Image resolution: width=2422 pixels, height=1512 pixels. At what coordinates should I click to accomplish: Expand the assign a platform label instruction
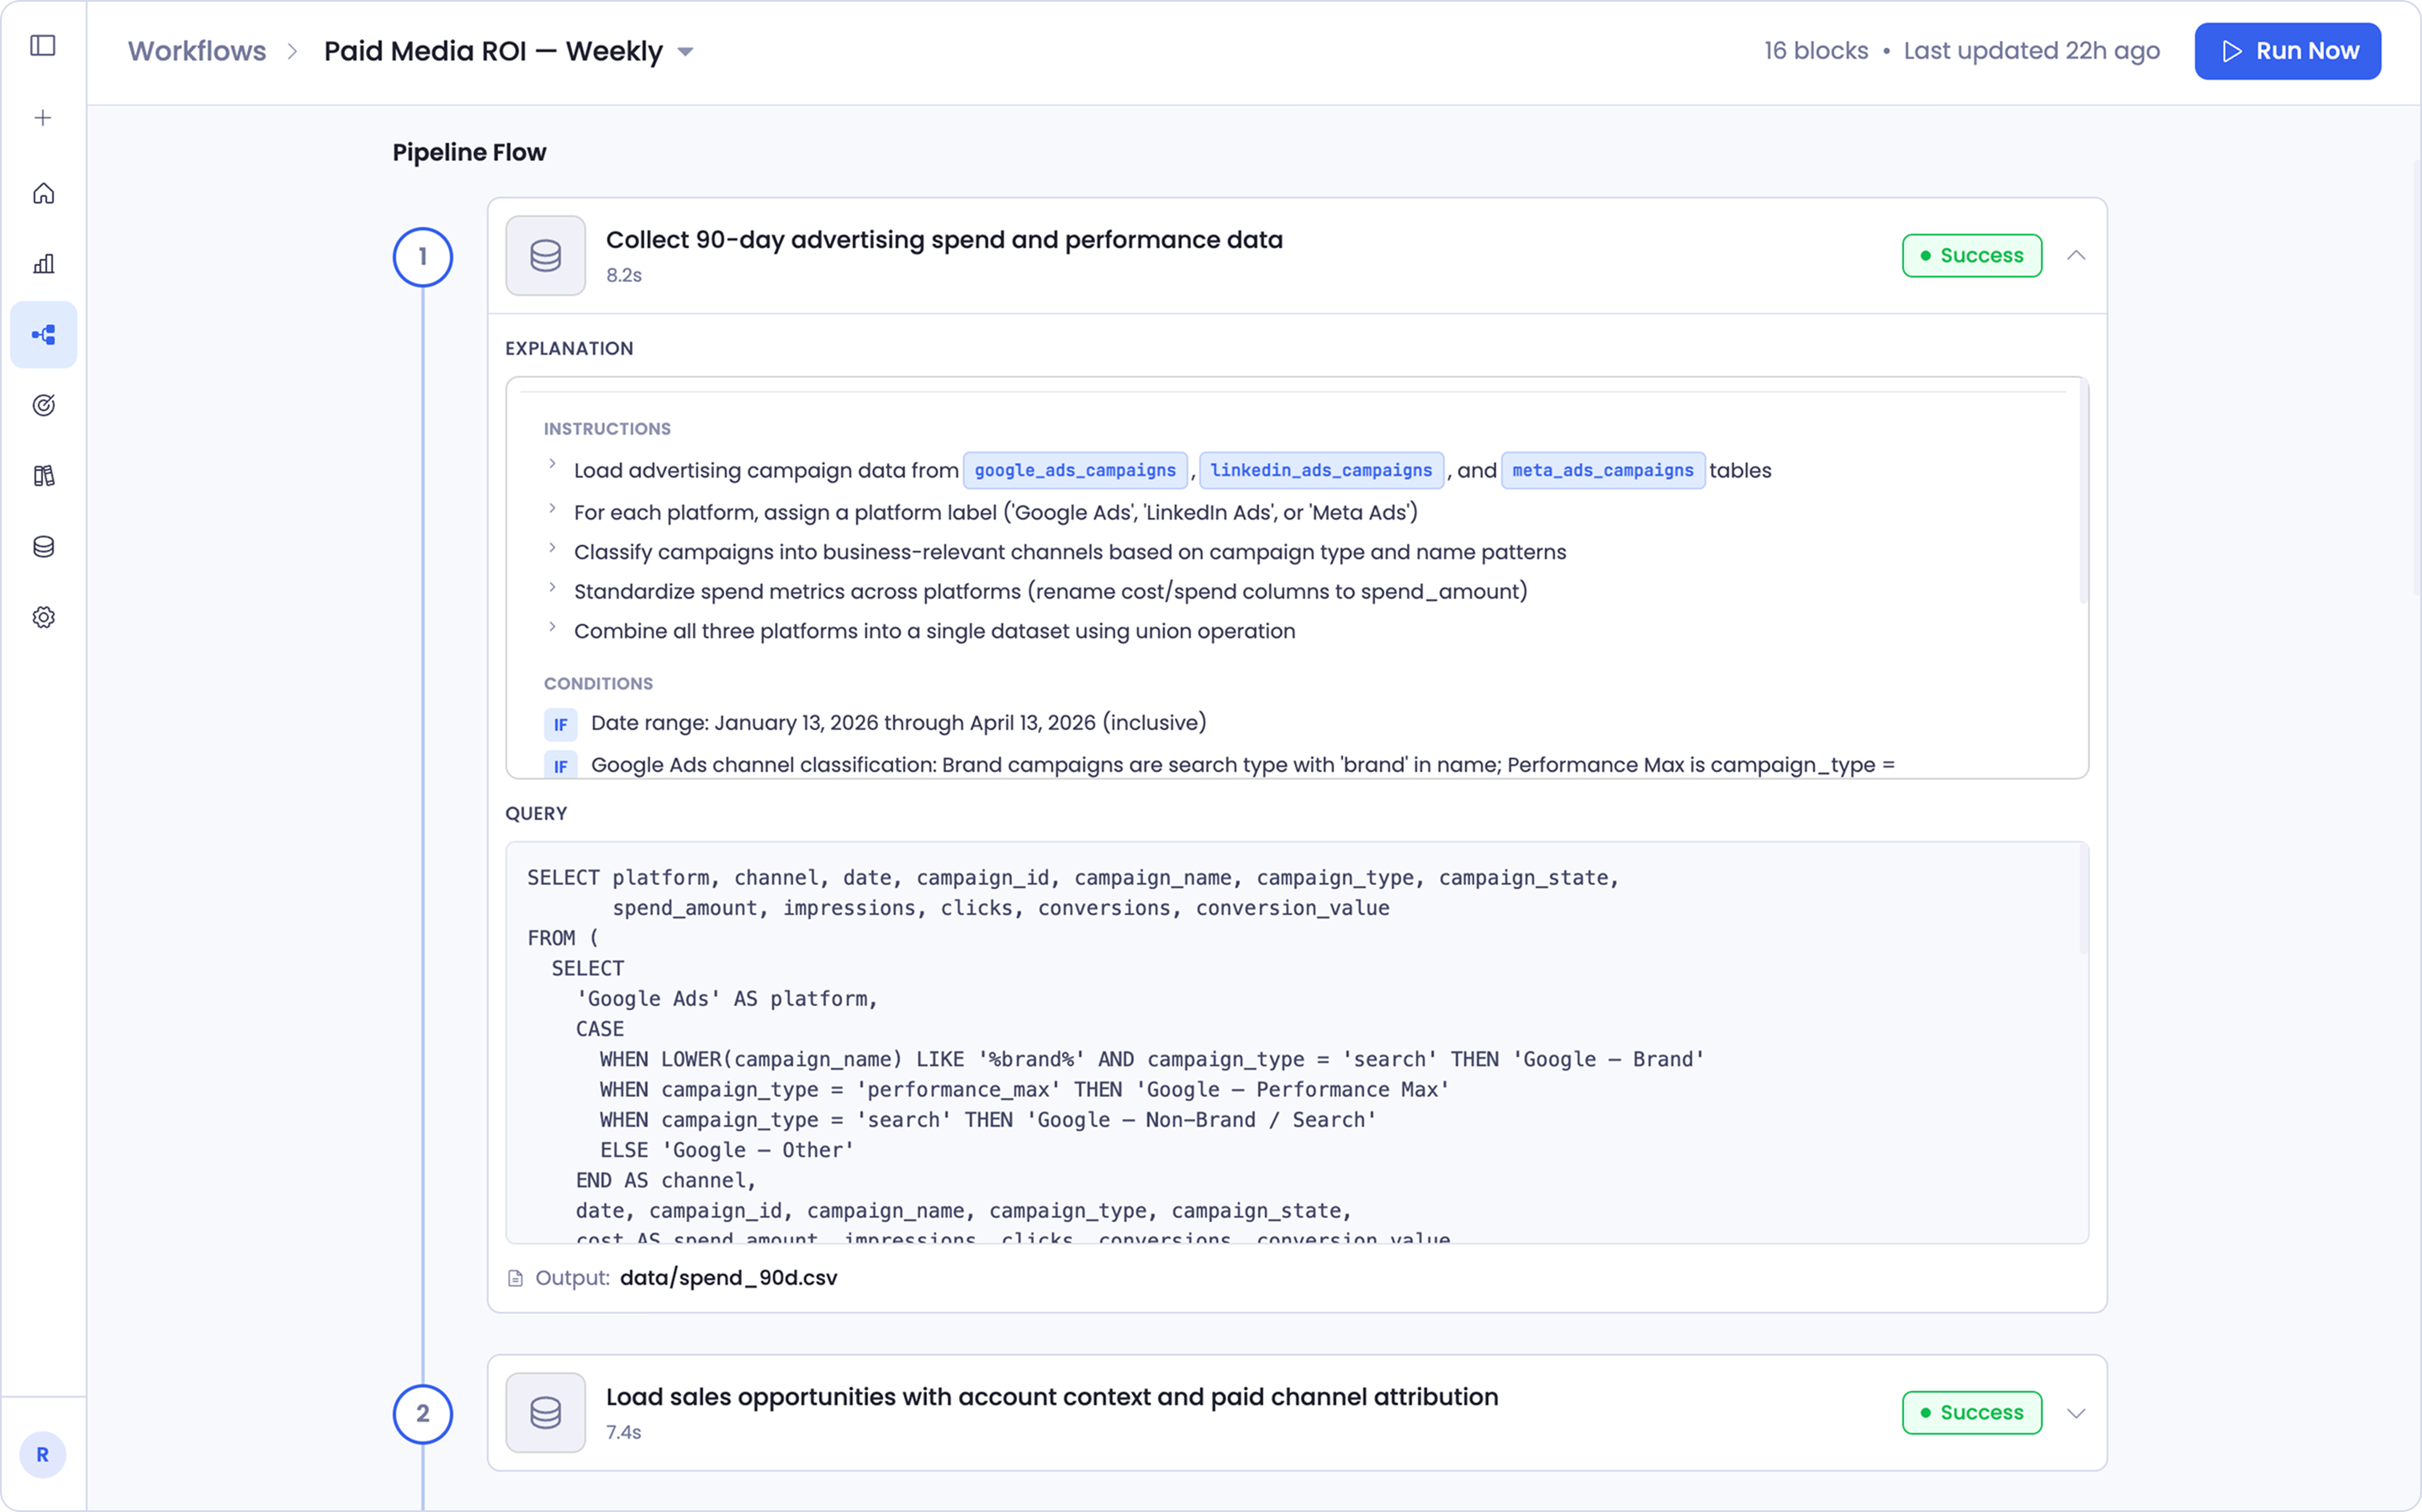pyautogui.click(x=552, y=509)
